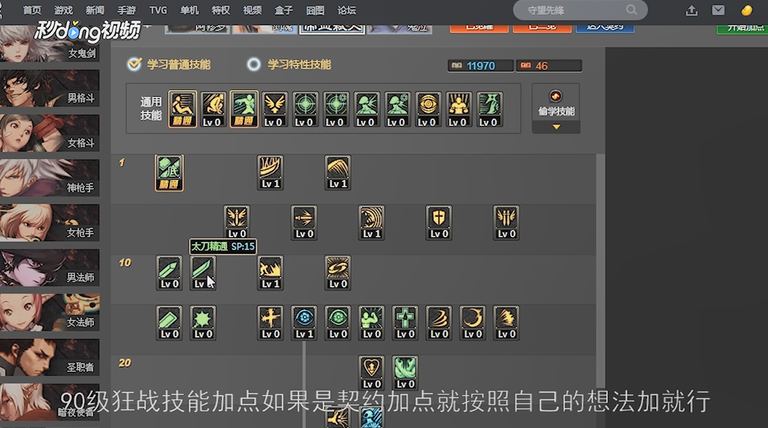
Task: Choose the 女格斗 character class
Action: click(49, 133)
